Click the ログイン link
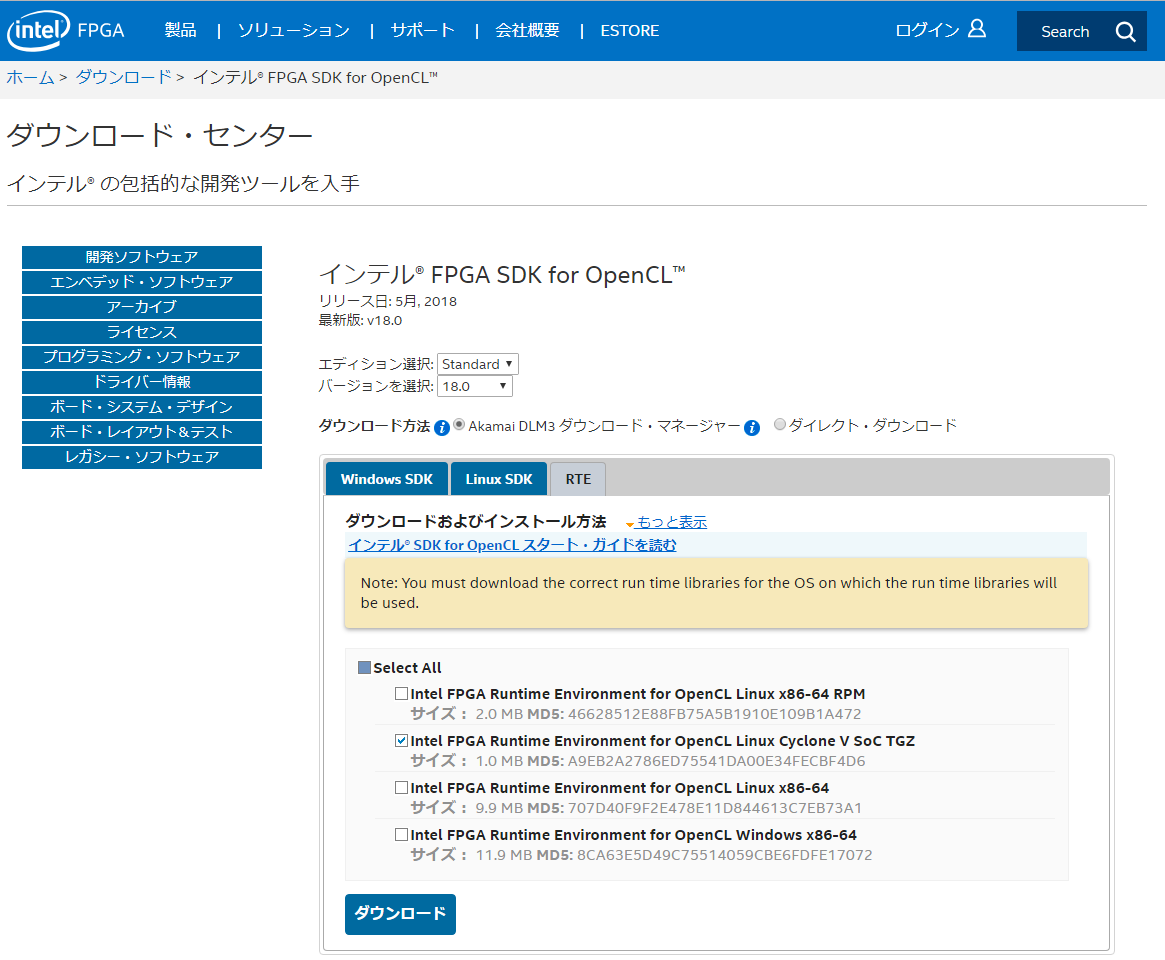 (927, 30)
